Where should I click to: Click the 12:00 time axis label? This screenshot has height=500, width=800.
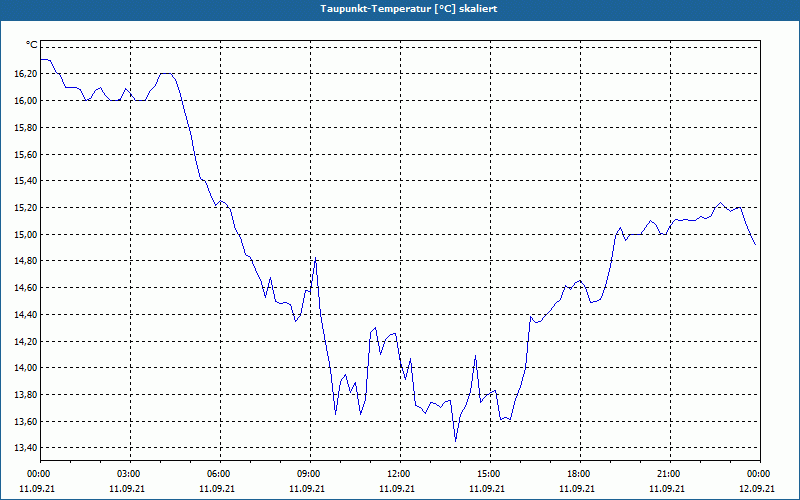tap(400, 474)
